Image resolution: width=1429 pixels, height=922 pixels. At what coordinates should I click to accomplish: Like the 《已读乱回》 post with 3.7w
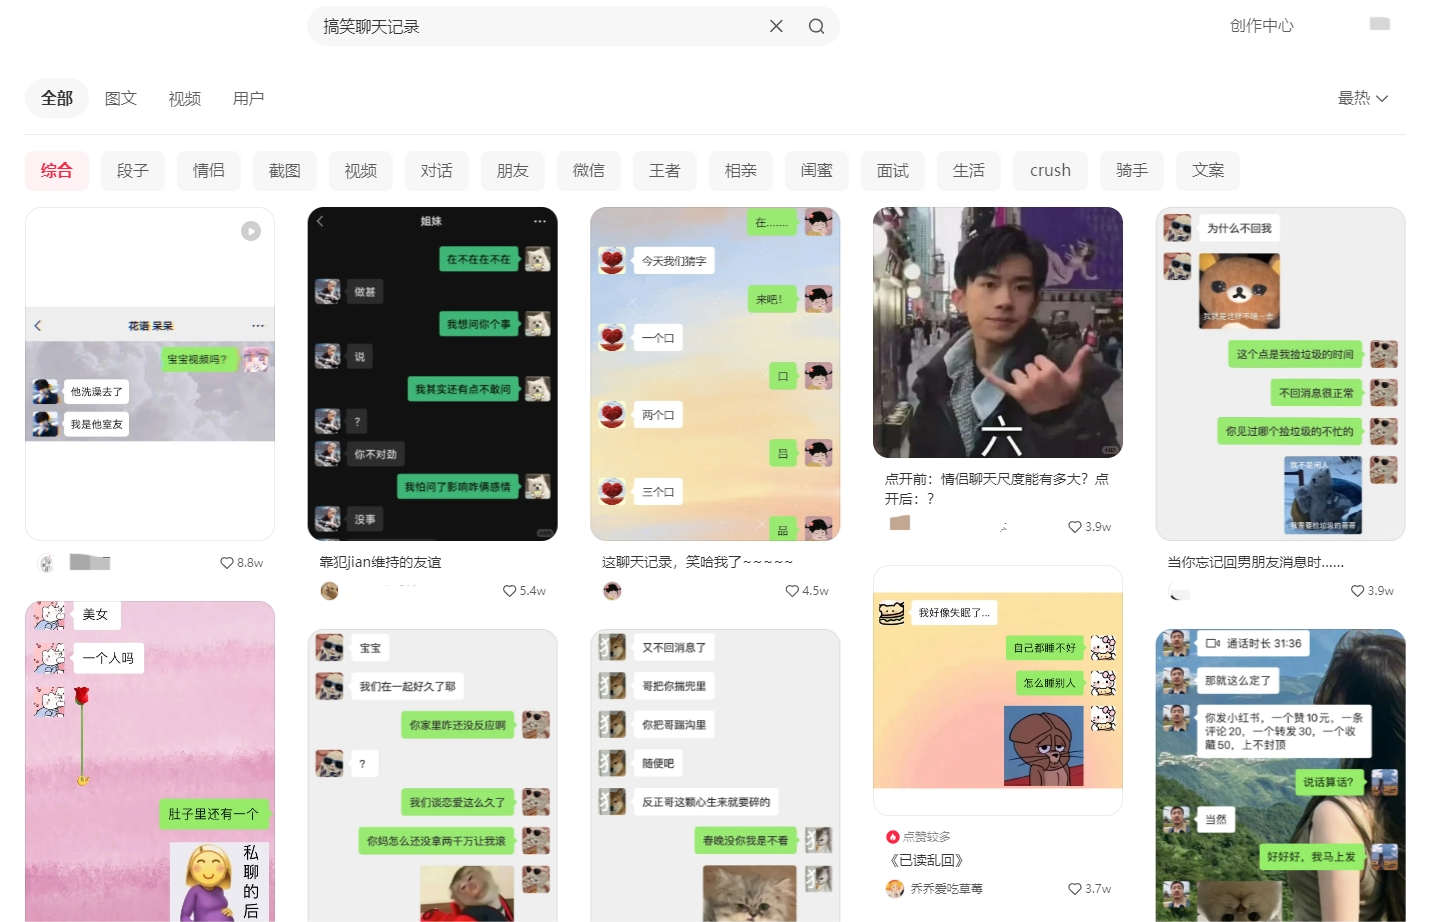click(x=1074, y=889)
